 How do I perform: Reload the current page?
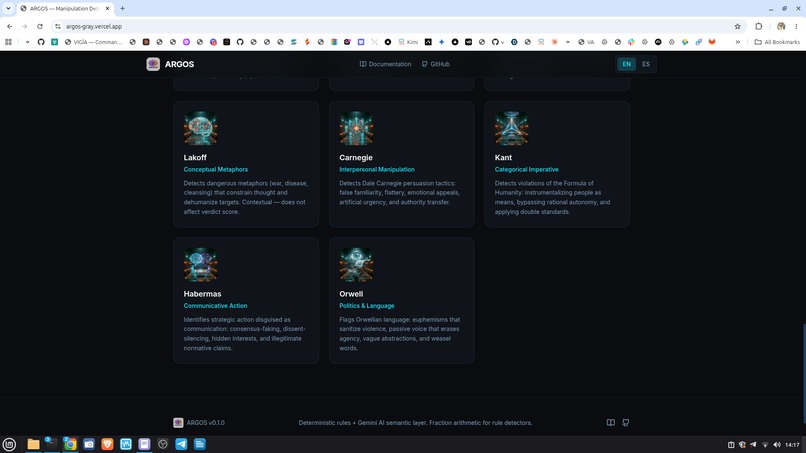tap(40, 26)
